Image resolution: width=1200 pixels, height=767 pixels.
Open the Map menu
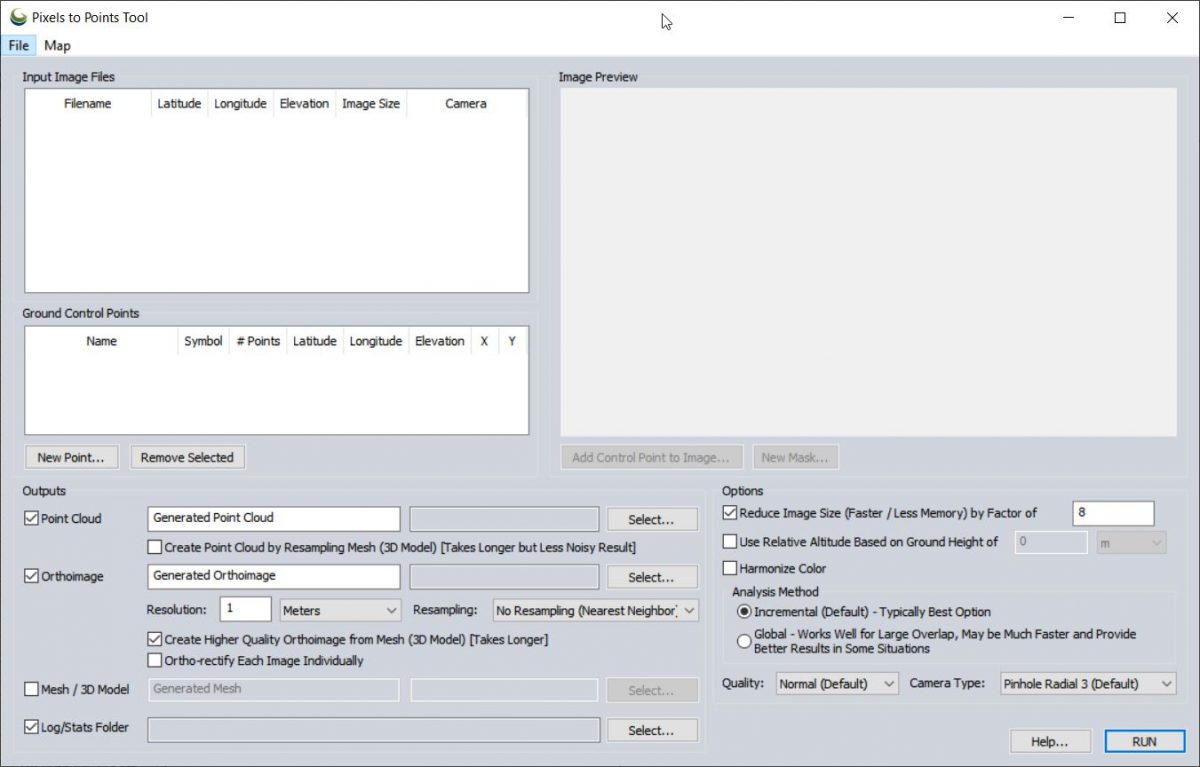57,45
